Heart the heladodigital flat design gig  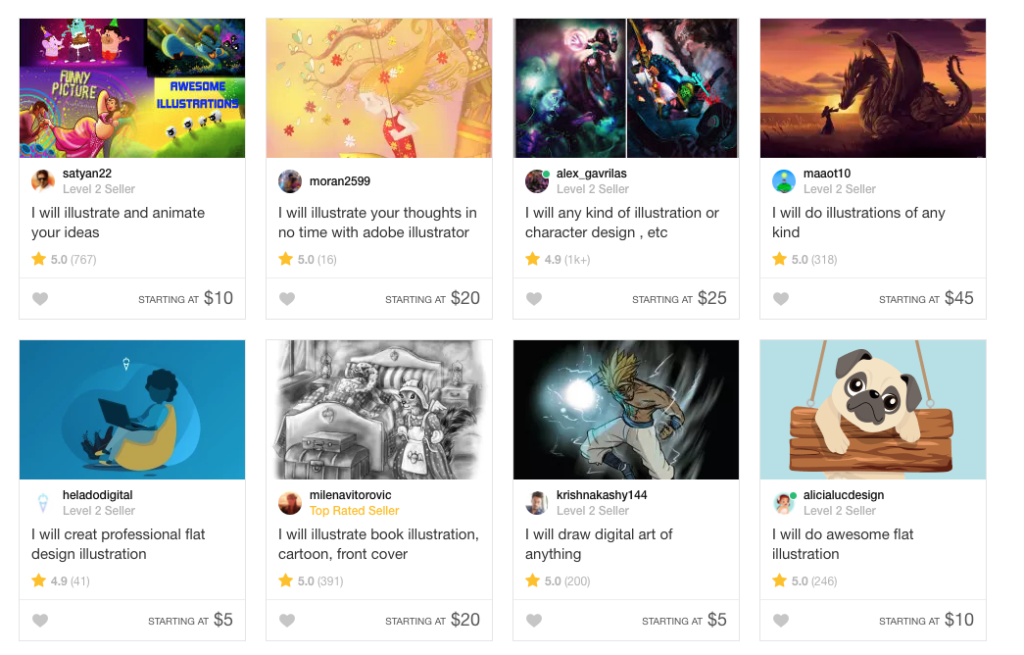click(x=40, y=620)
